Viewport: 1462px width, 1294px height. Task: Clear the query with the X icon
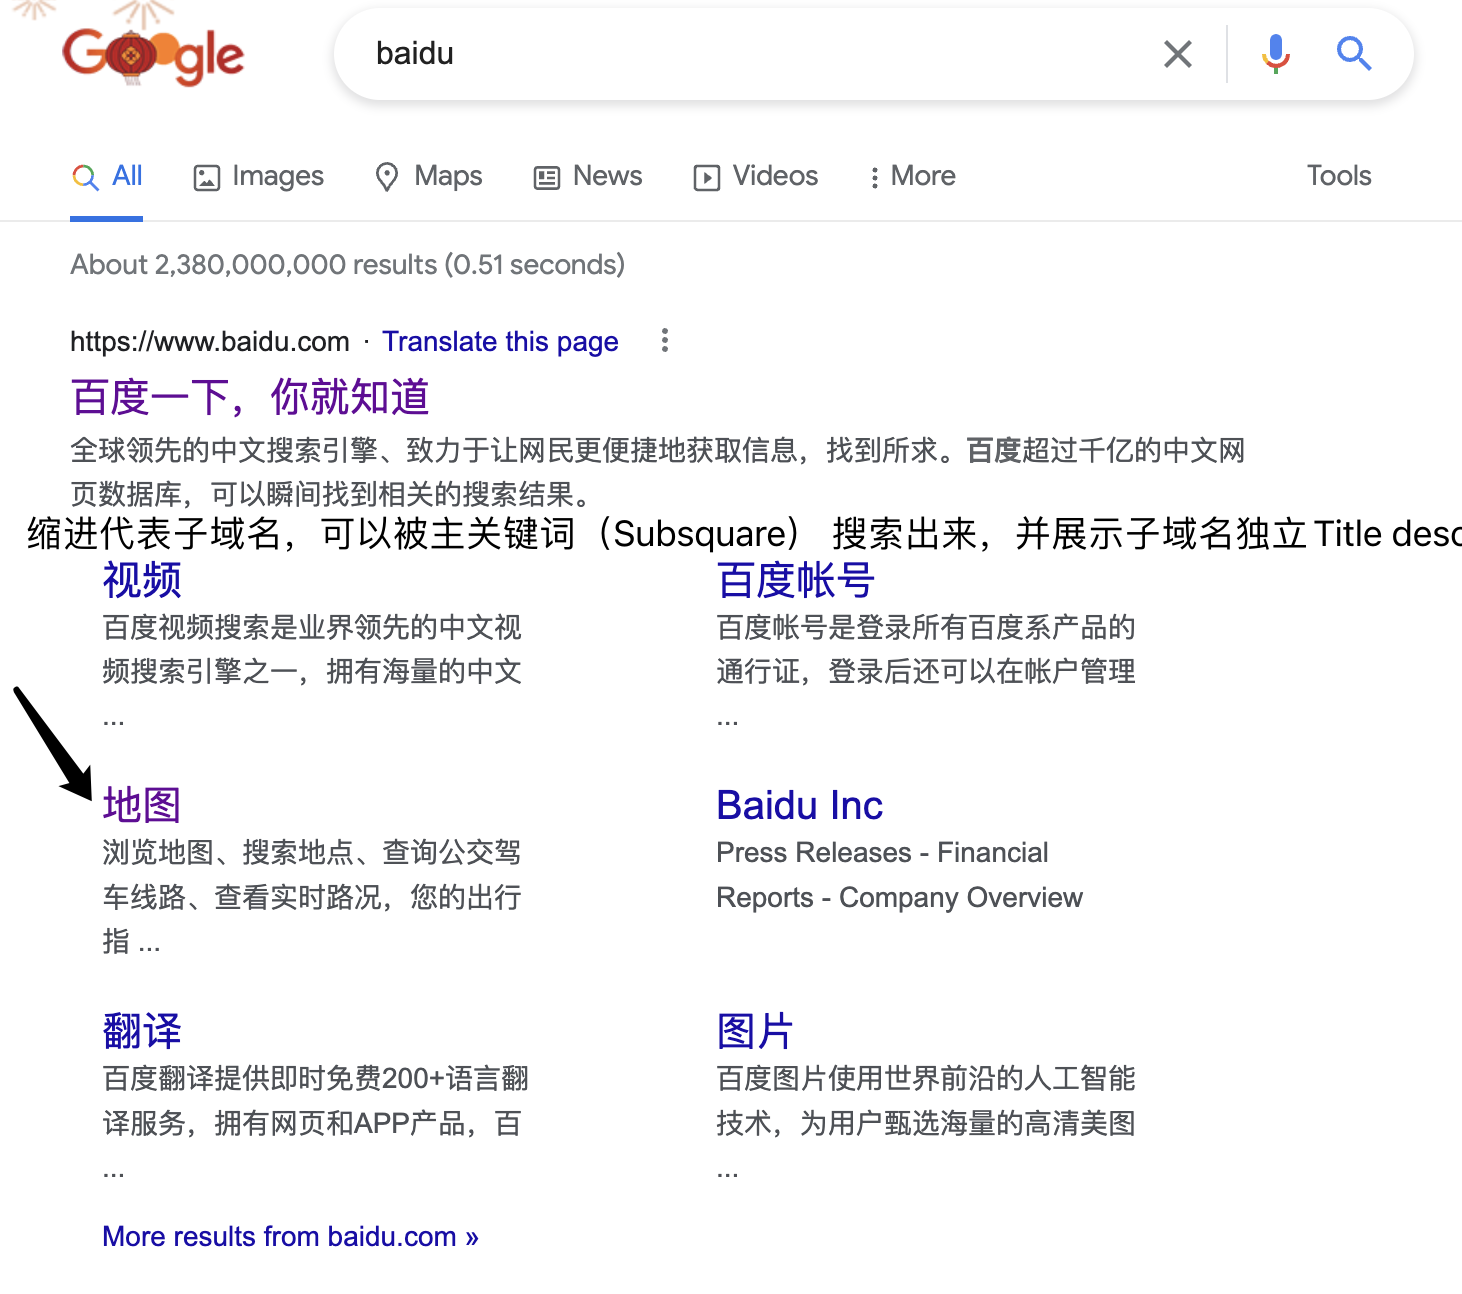coord(1177,54)
